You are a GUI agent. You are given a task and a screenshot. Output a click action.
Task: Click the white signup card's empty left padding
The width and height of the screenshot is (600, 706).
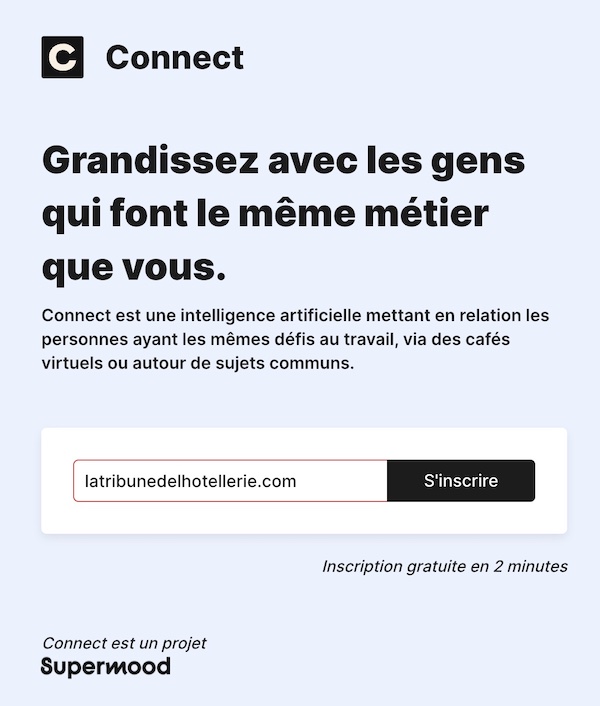tap(57, 481)
